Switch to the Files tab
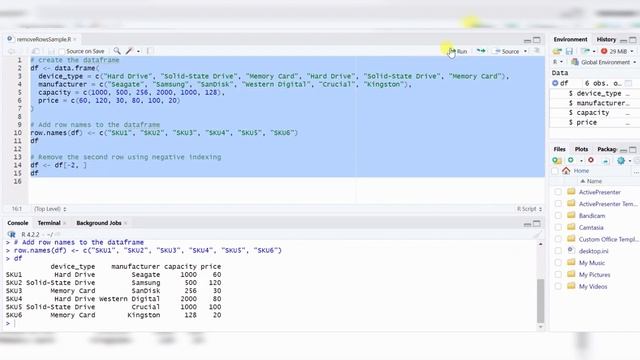The height and width of the screenshot is (360, 640). point(560,149)
